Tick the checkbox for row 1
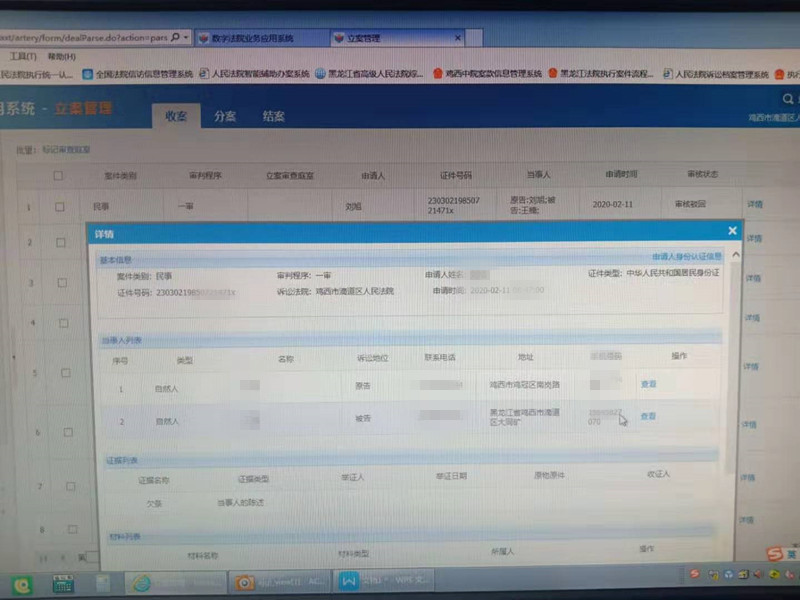This screenshot has height=600, width=800. [x=60, y=207]
